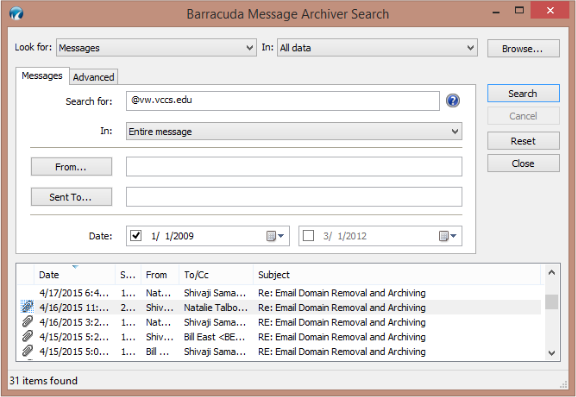Click the 31 items found status text

tap(44, 380)
